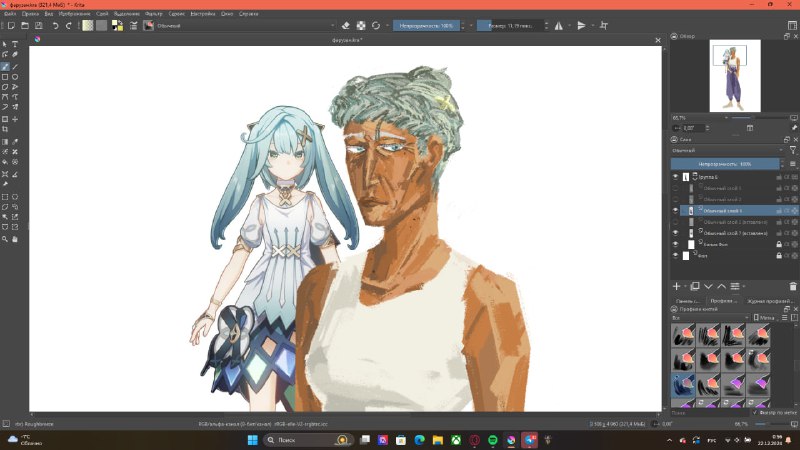Viewport: 800px width, 450px height.
Task: Add a new paint layer with plus button
Action: pyautogui.click(x=677, y=287)
